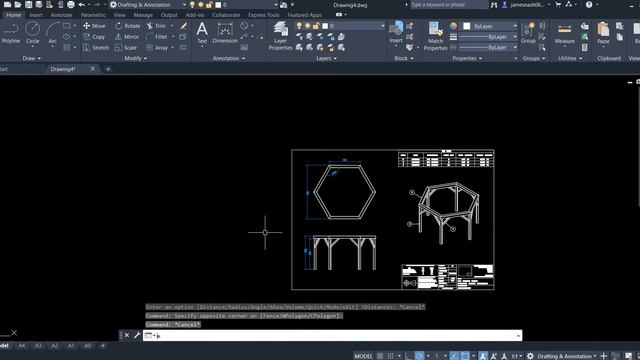
Task: Click the Autodesk App Store cart icon
Action: click(x=558, y=5)
